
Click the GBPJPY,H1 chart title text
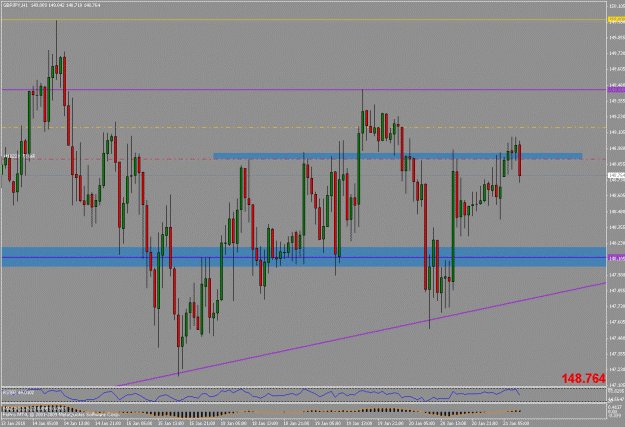point(15,5)
